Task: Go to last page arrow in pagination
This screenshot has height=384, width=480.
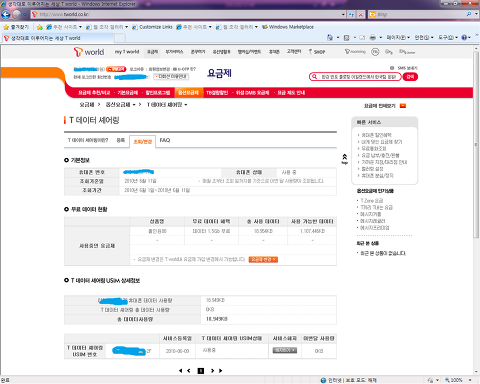Action: 220,371
